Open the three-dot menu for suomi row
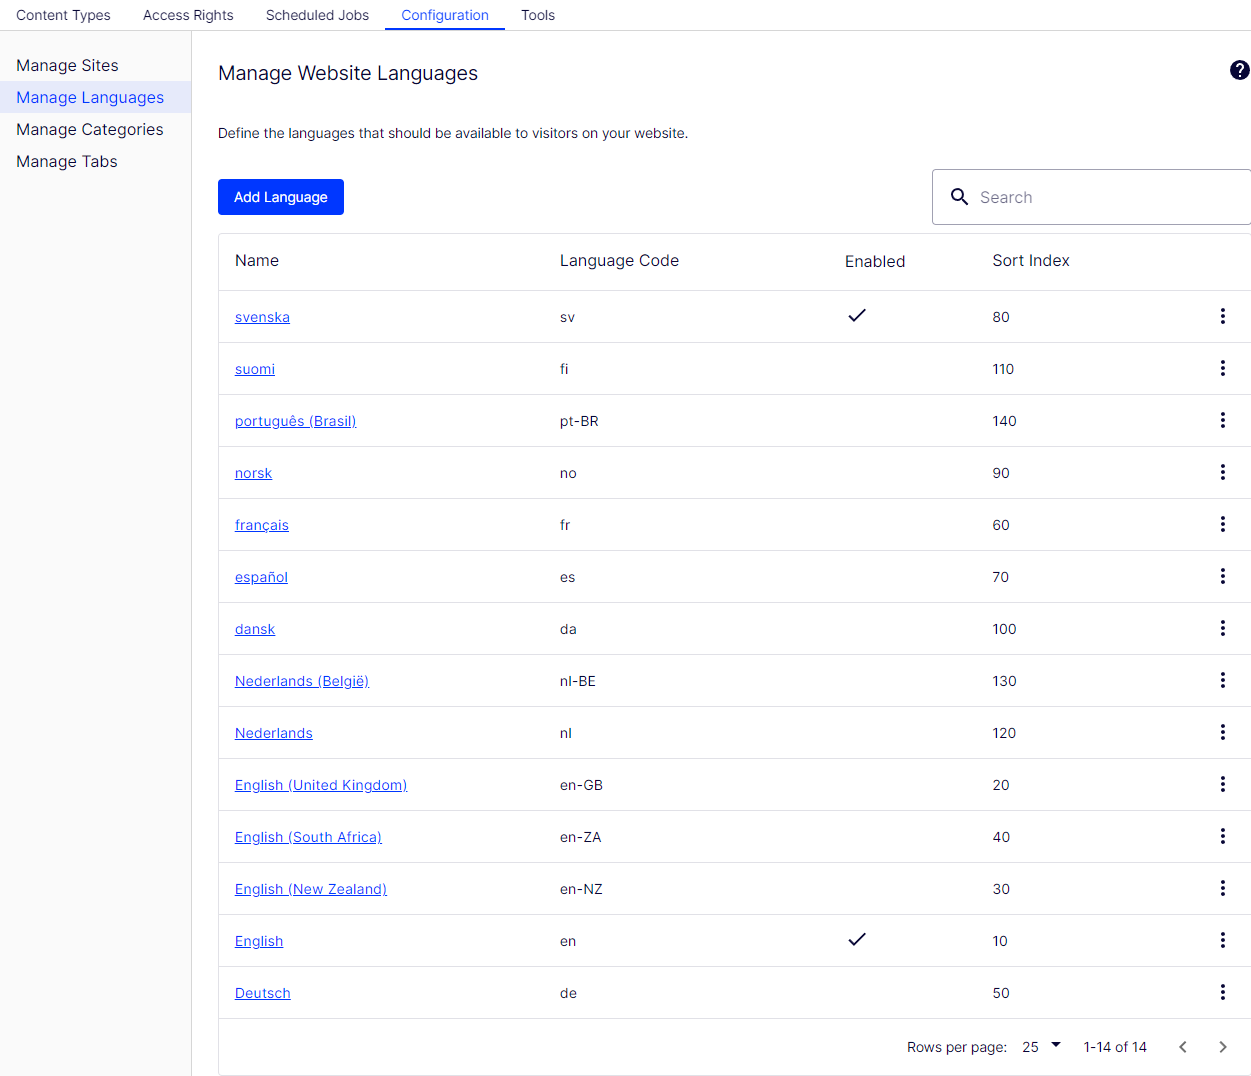 (1222, 368)
